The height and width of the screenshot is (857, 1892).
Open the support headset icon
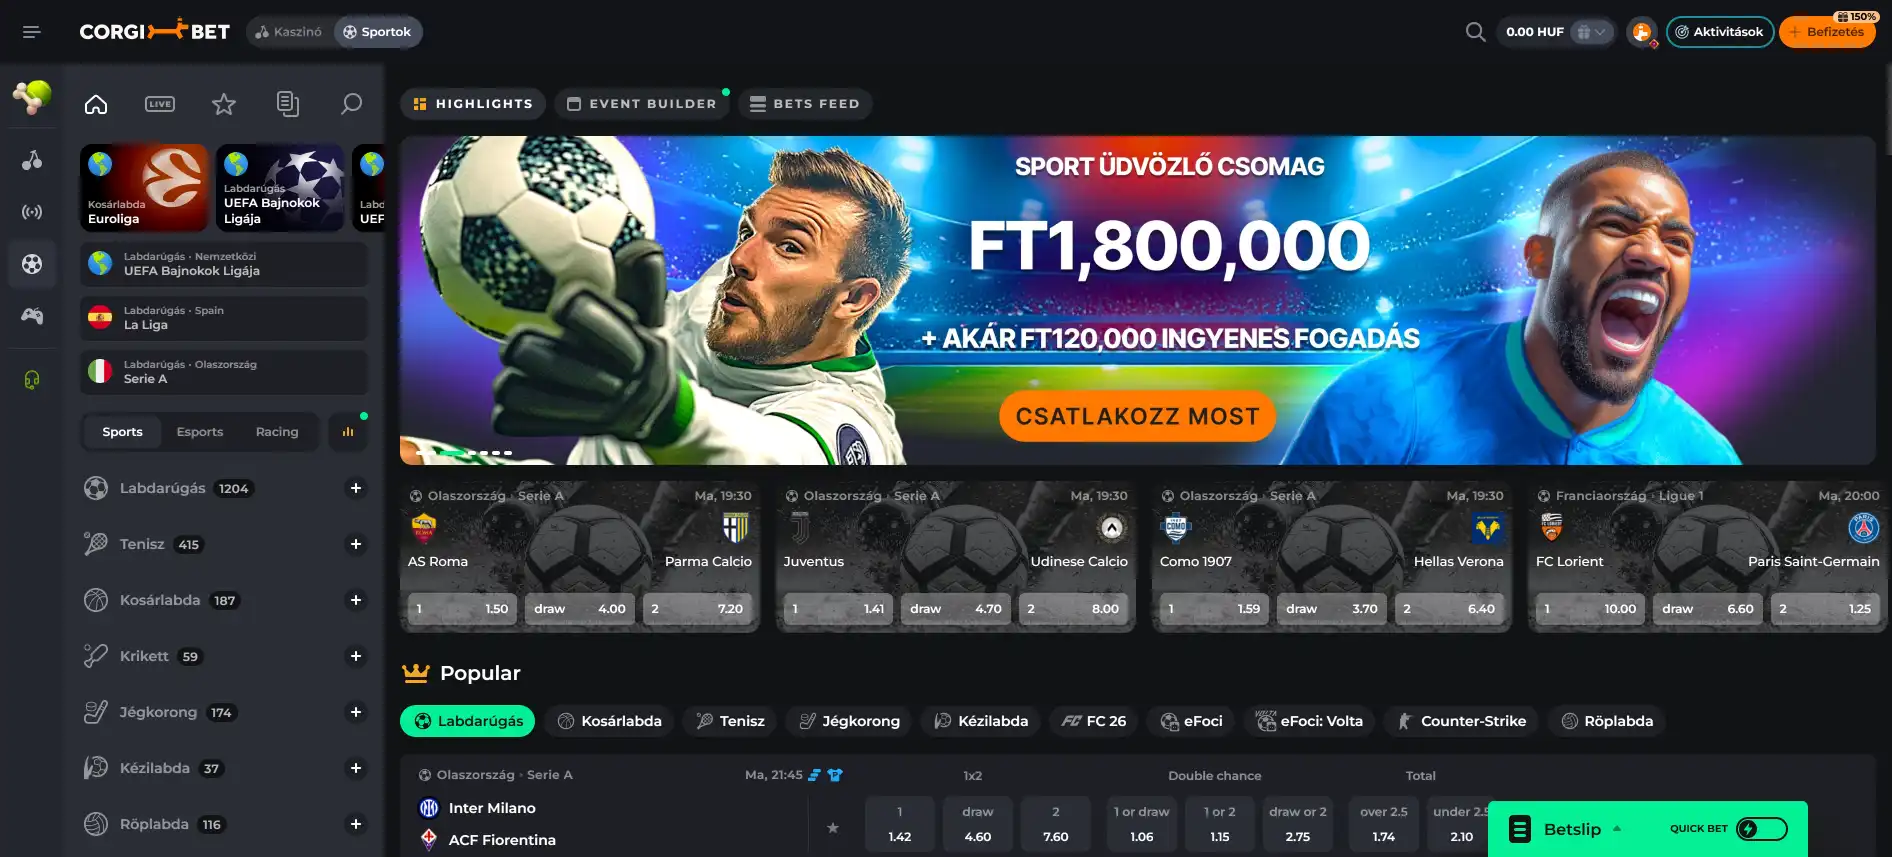(x=32, y=380)
